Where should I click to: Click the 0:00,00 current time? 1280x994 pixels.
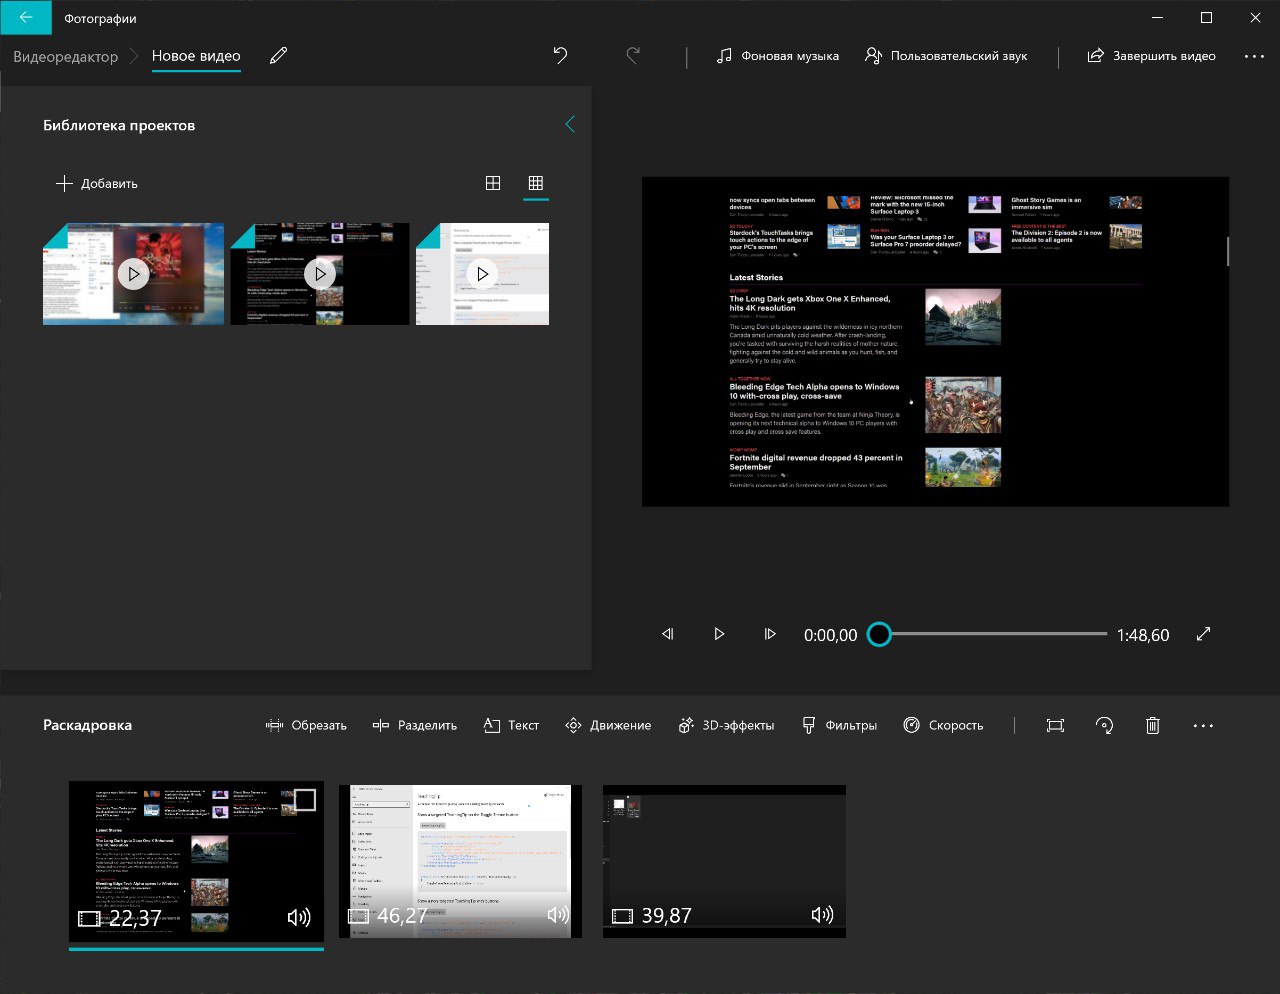pyautogui.click(x=831, y=635)
